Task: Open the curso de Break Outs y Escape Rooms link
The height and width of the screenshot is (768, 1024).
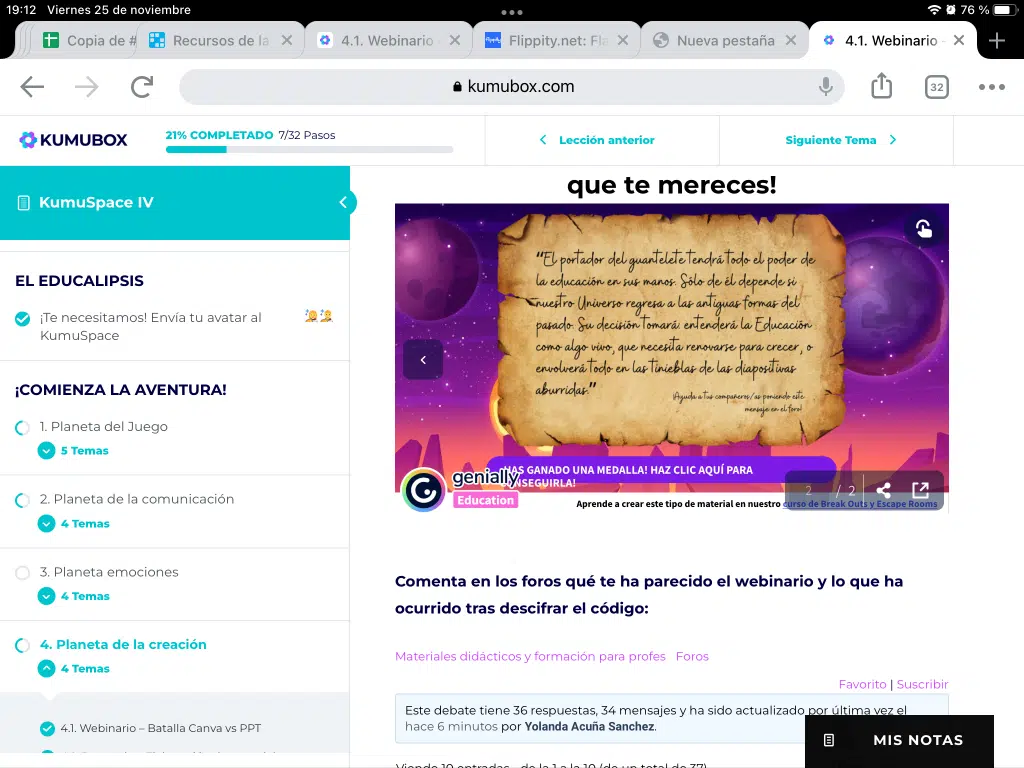Action: click(x=859, y=504)
